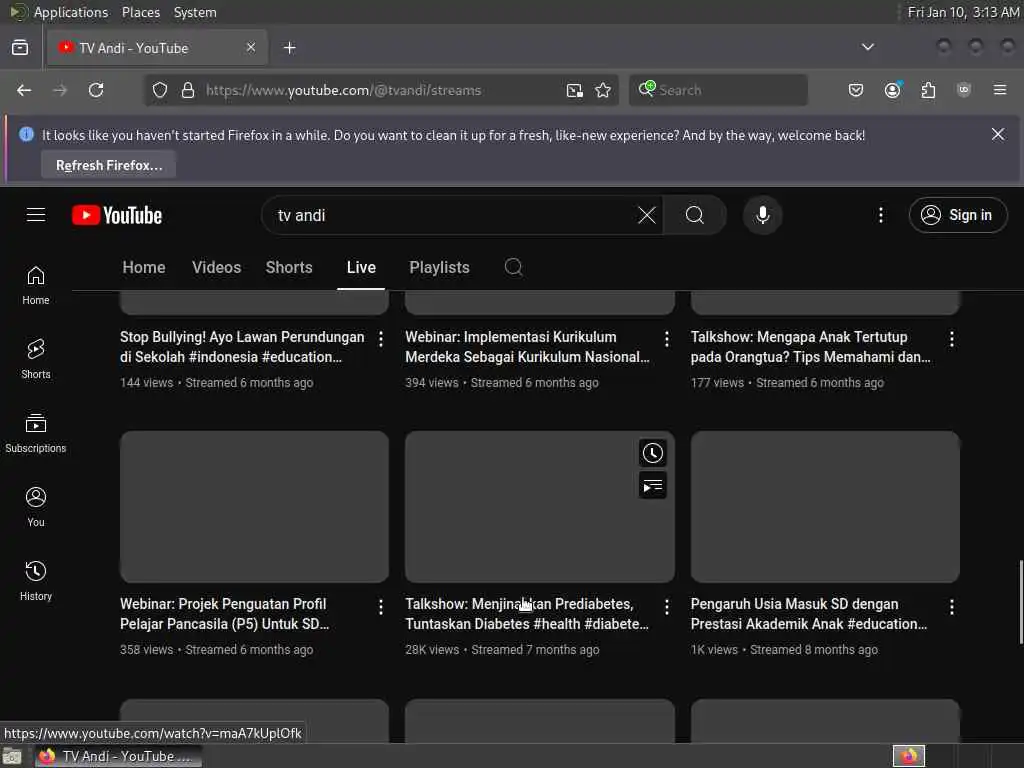The width and height of the screenshot is (1024, 768).
Task: Click the magnifier search button
Action: point(694,215)
